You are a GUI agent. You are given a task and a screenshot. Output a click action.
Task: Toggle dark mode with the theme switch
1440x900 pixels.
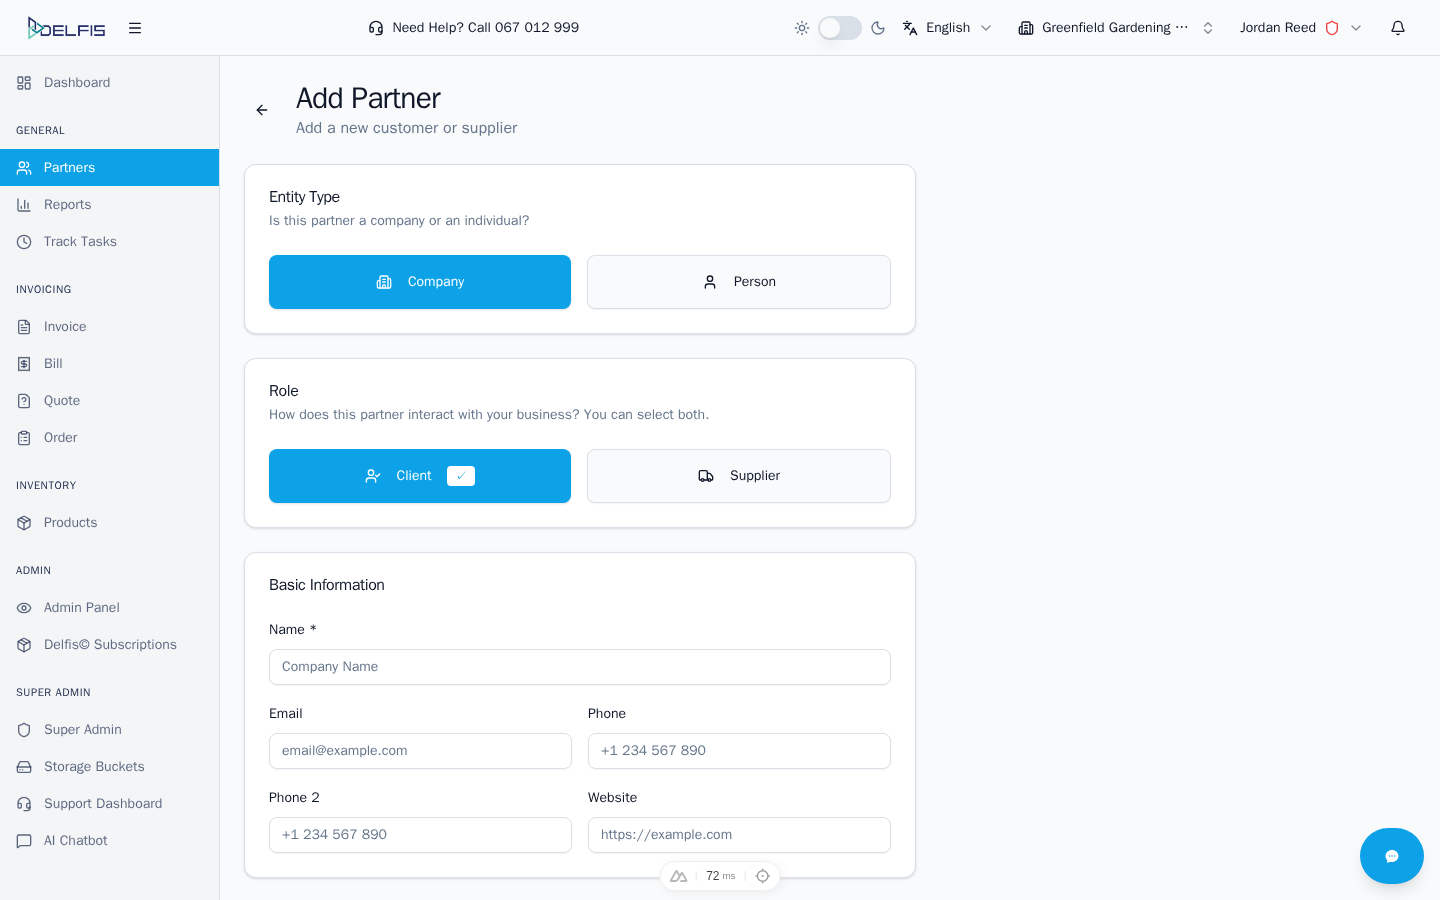(x=840, y=27)
